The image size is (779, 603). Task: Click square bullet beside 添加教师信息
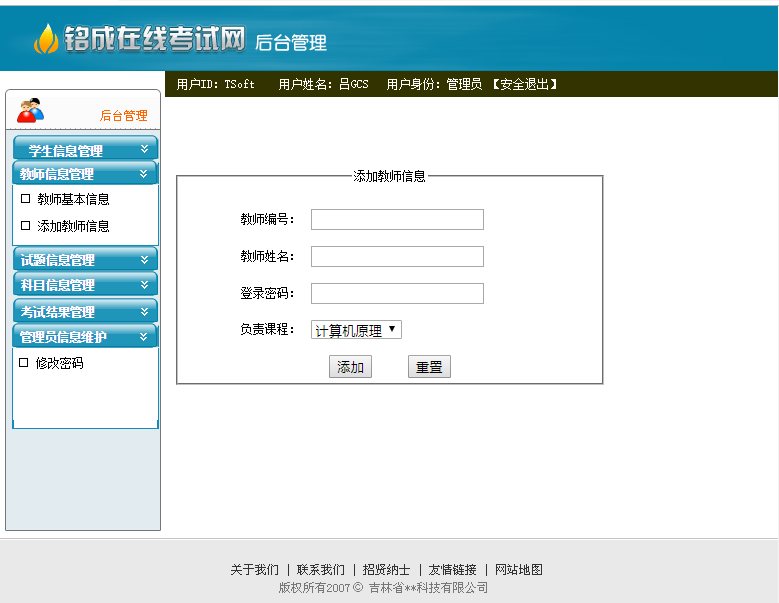(25, 226)
